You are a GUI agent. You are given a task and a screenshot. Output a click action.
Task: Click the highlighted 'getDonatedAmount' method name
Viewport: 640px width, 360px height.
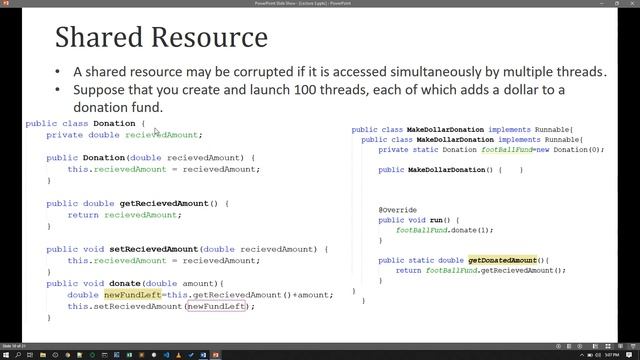tap(502, 260)
